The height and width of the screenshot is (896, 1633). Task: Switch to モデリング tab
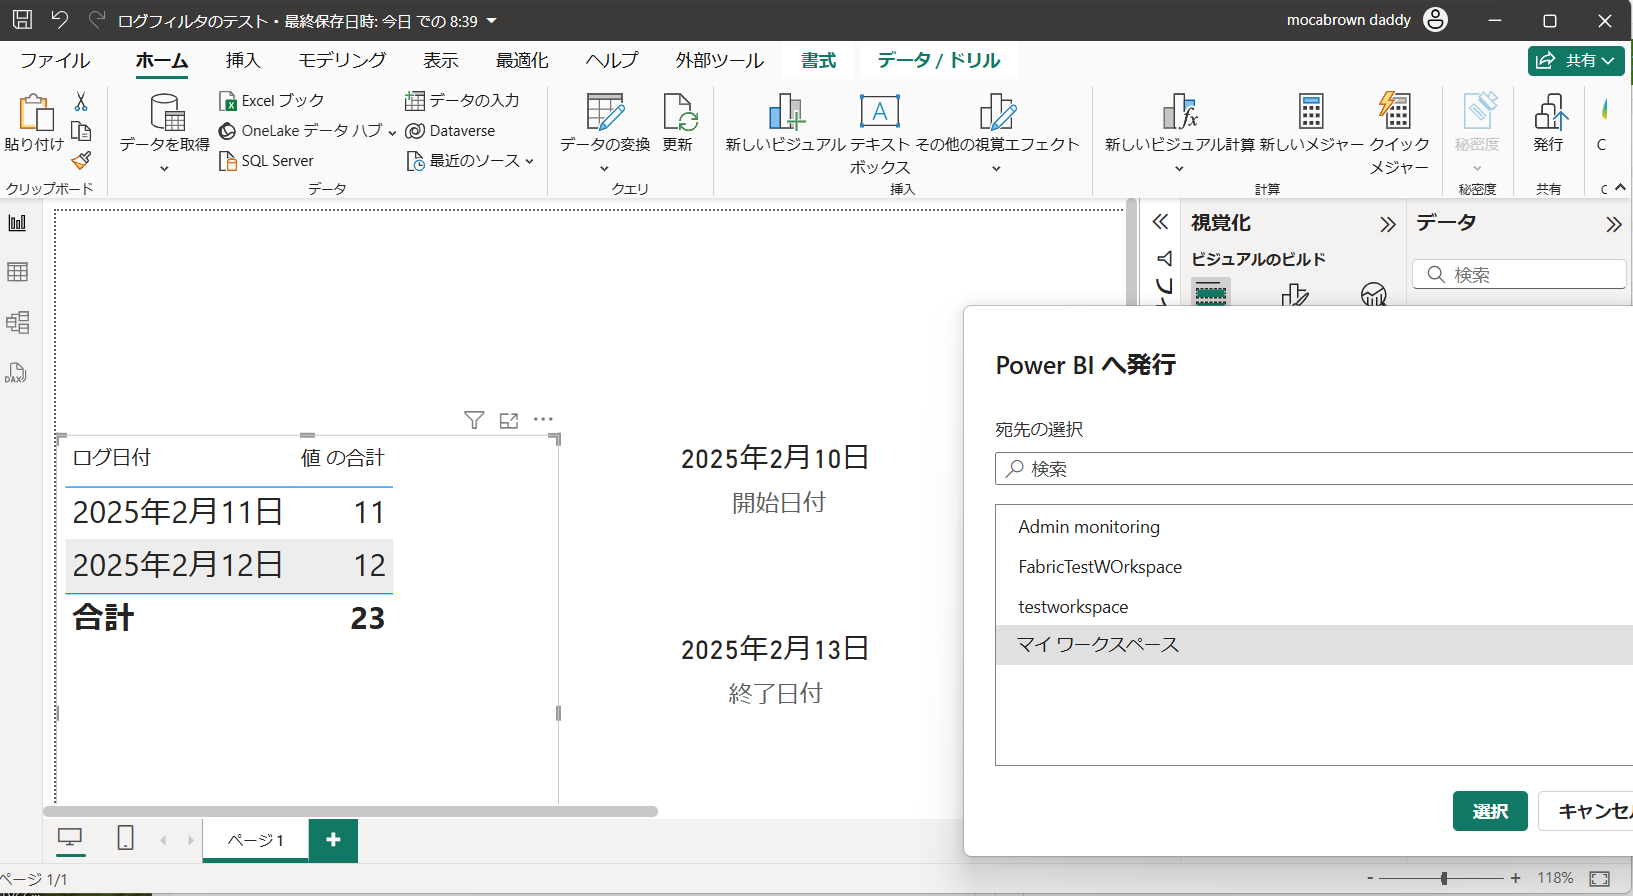tap(342, 60)
